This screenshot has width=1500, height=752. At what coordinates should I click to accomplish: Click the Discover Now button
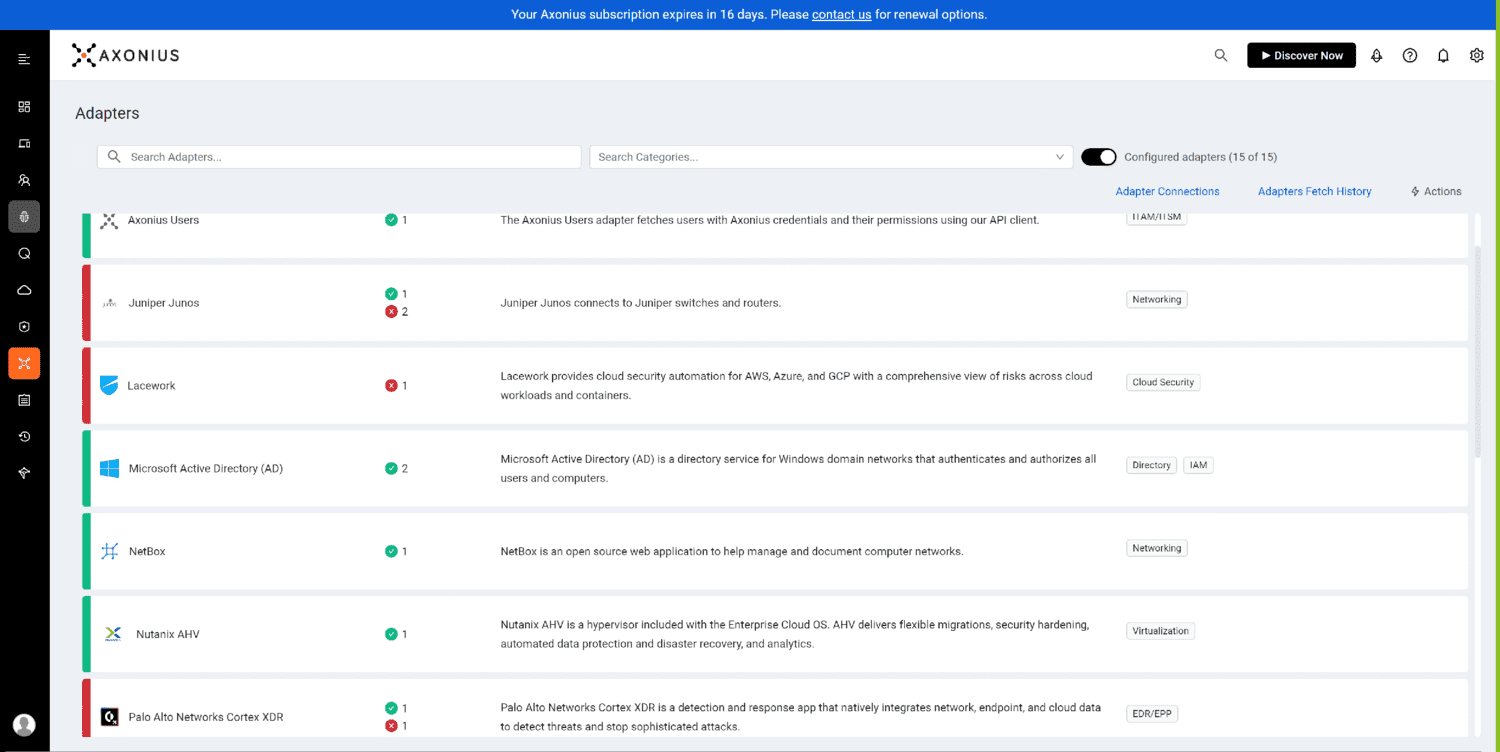[1301, 56]
